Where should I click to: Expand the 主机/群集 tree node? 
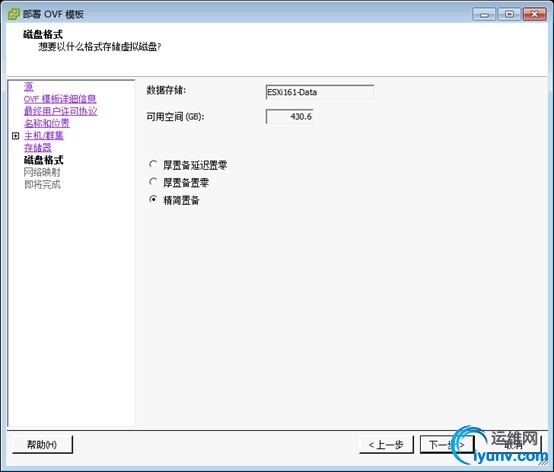point(16,136)
